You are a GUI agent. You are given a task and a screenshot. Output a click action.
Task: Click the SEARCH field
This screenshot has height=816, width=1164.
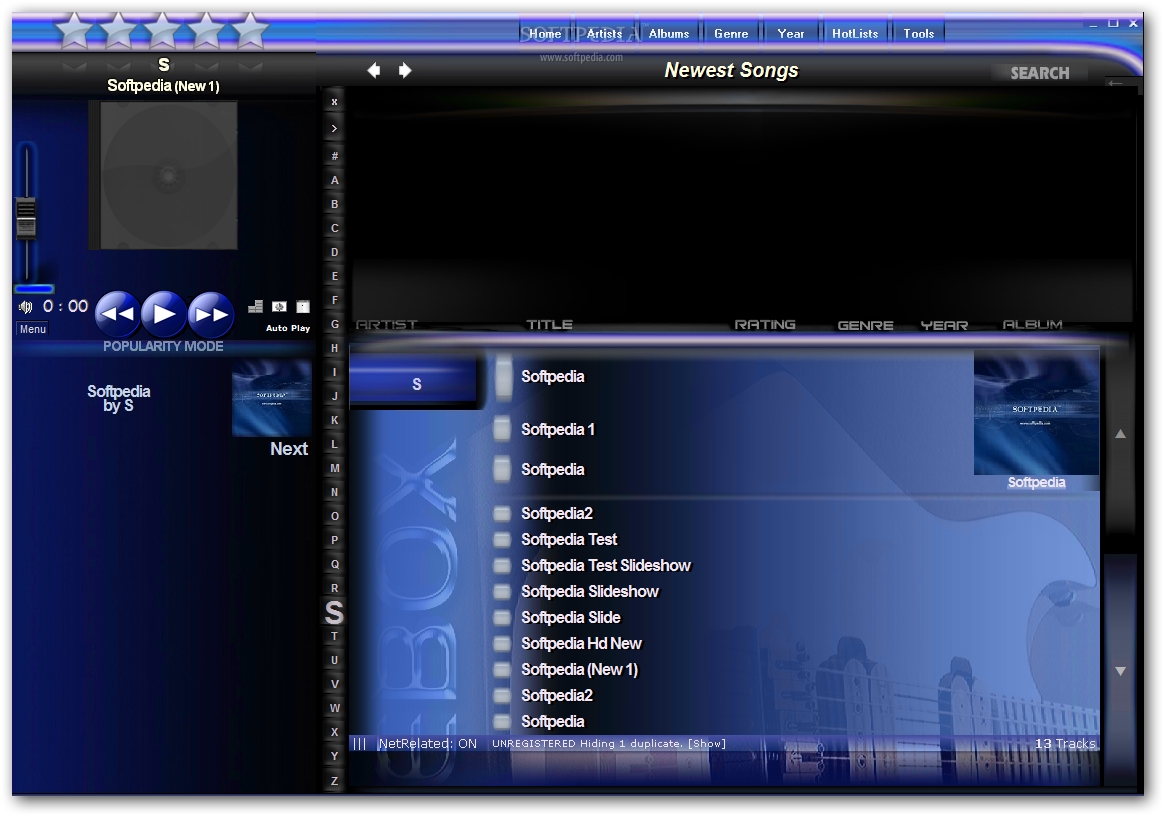(x=1039, y=73)
